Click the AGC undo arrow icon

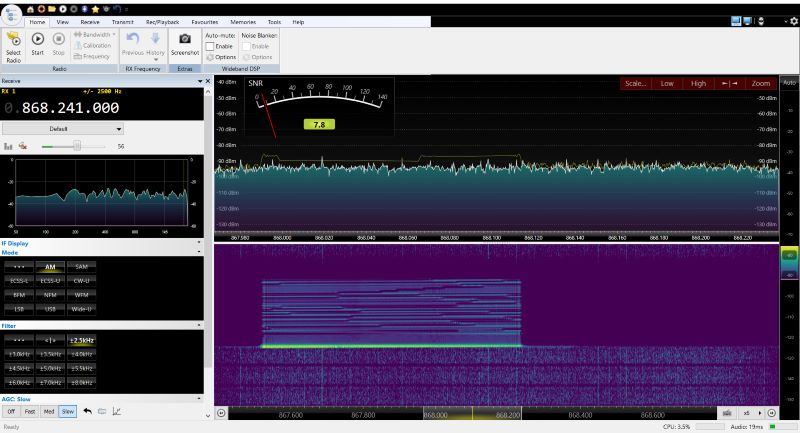pyautogui.click(x=87, y=411)
